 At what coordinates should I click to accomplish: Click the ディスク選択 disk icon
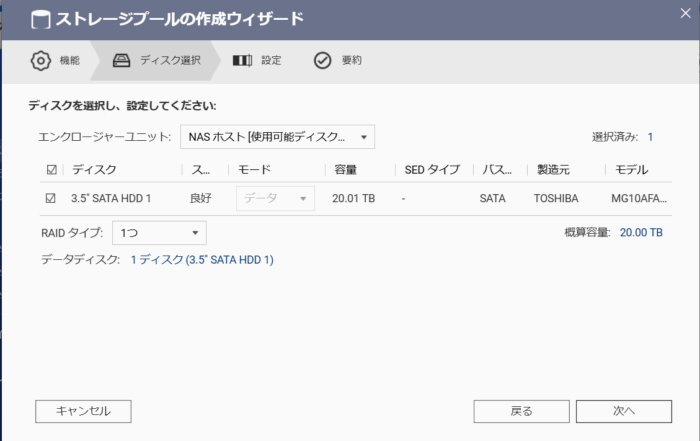tap(121, 60)
